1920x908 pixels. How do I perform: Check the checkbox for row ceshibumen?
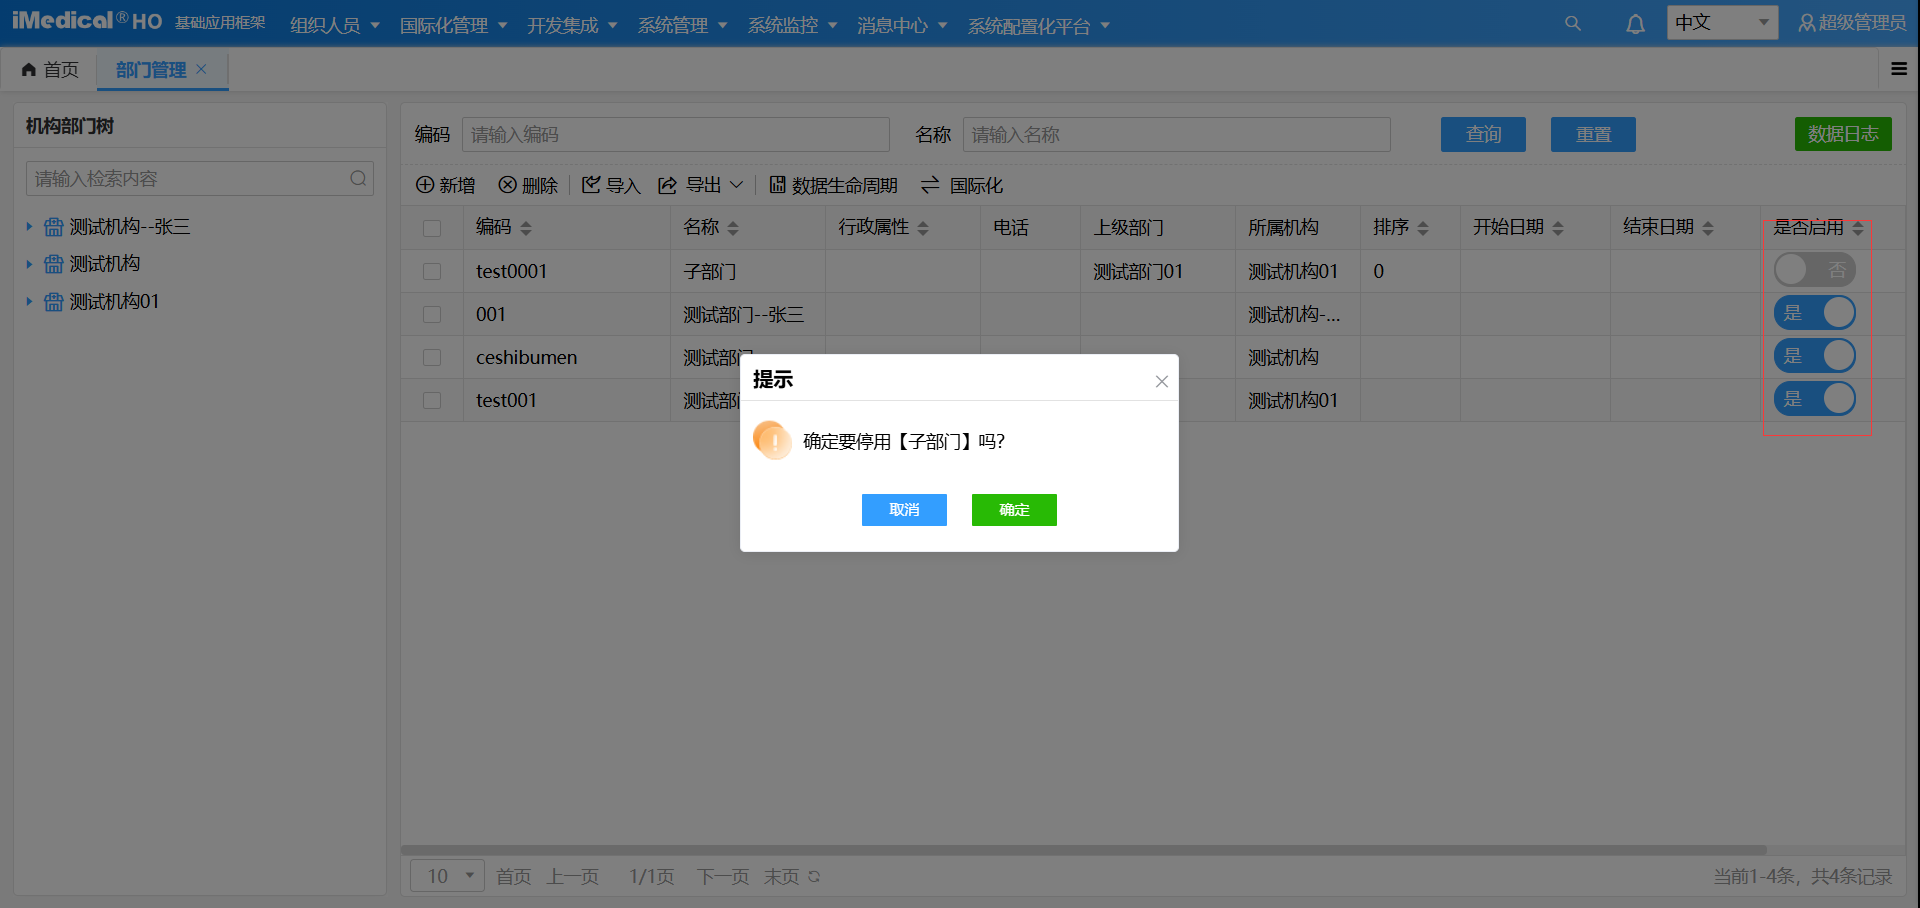tap(432, 357)
